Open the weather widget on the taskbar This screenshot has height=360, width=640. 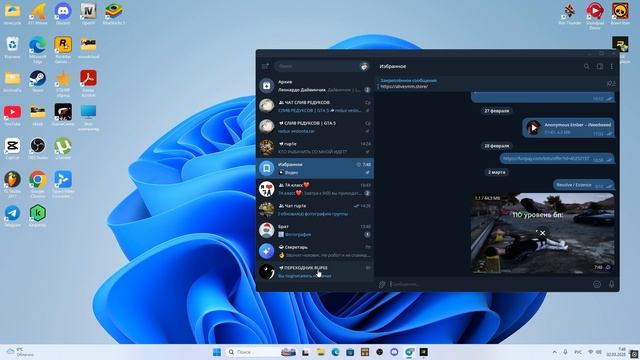[20, 352]
